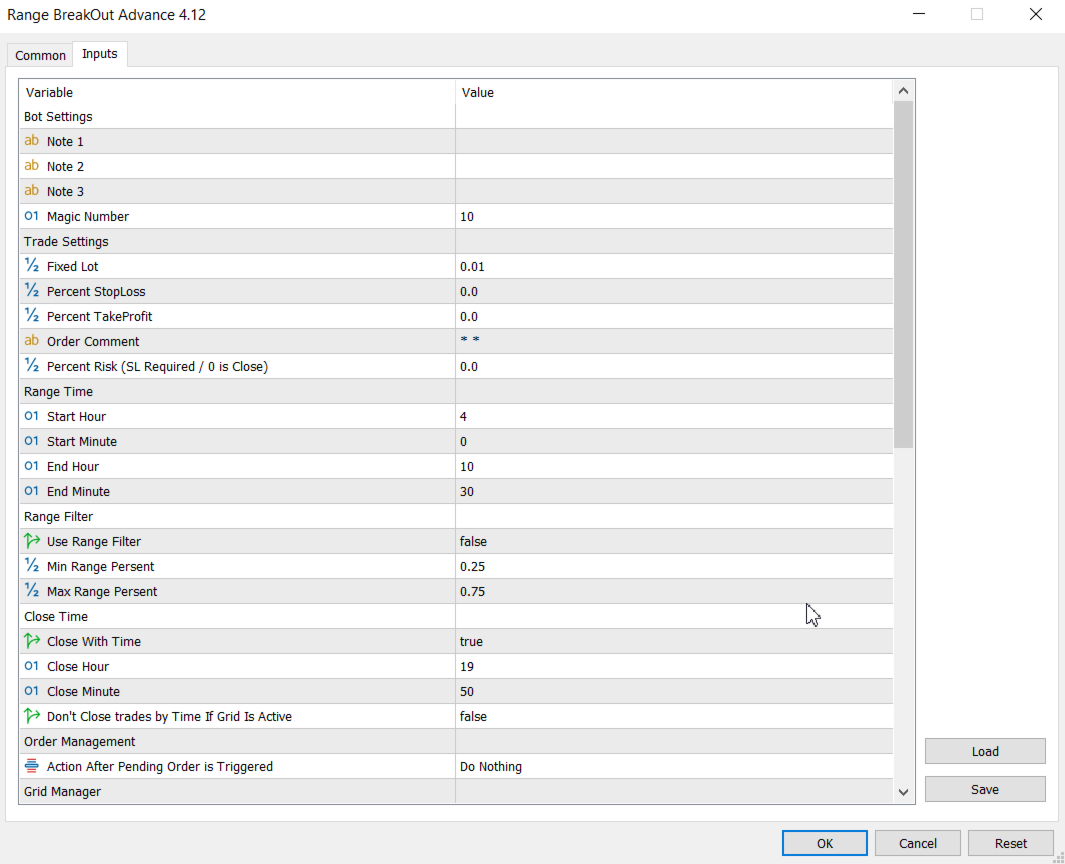The height and width of the screenshot is (864, 1065).
Task: Toggle Don't Close trades by Time value
Action: coord(674,716)
